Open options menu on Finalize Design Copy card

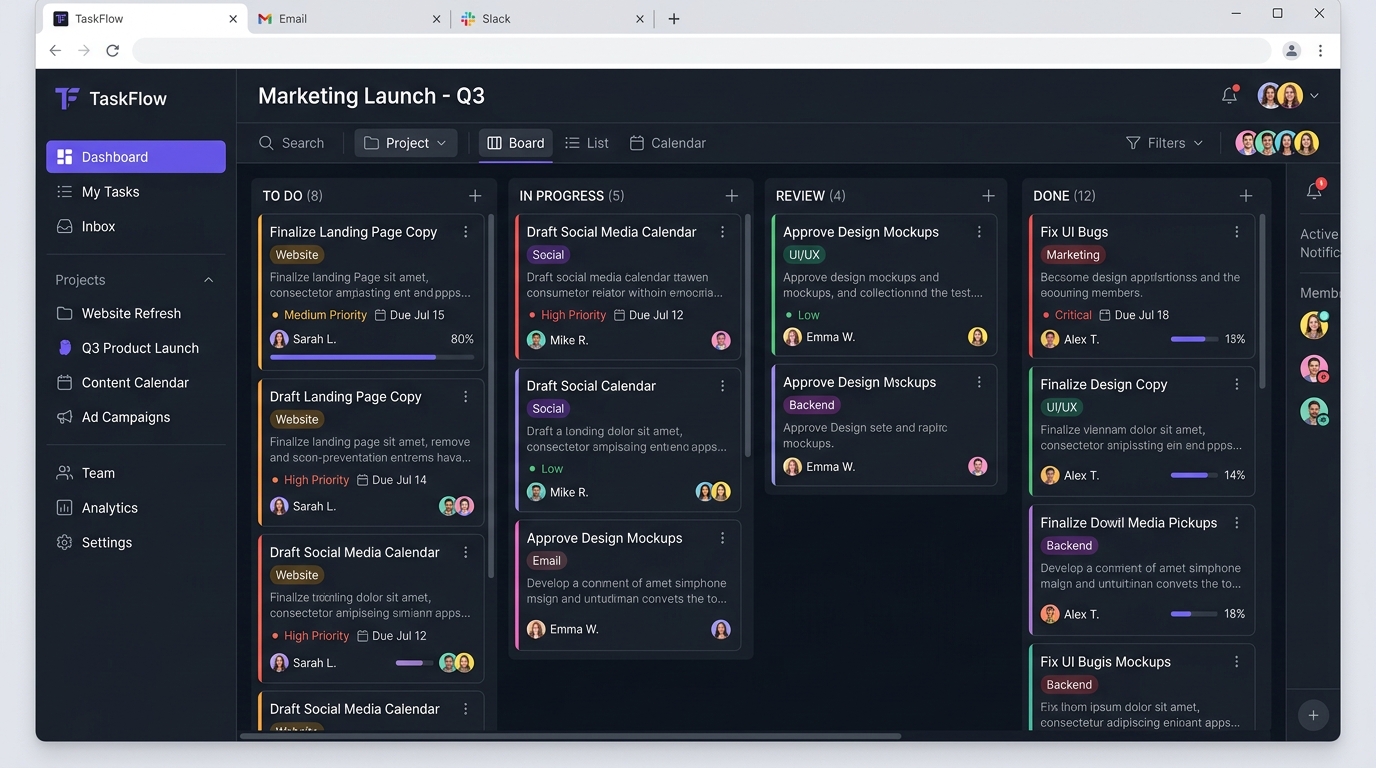(1237, 385)
